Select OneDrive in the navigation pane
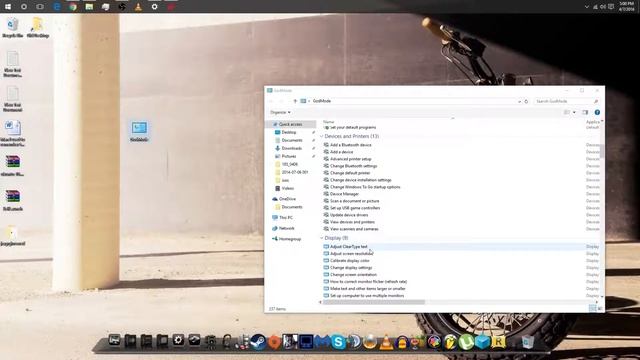The width and height of the screenshot is (640, 360). (x=287, y=199)
